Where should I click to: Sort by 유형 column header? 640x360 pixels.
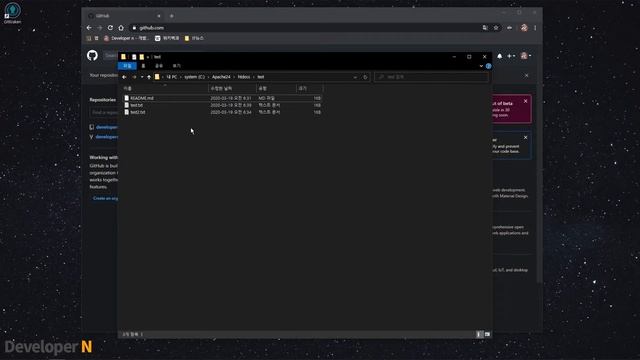pyautogui.click(x=276, y=88)
